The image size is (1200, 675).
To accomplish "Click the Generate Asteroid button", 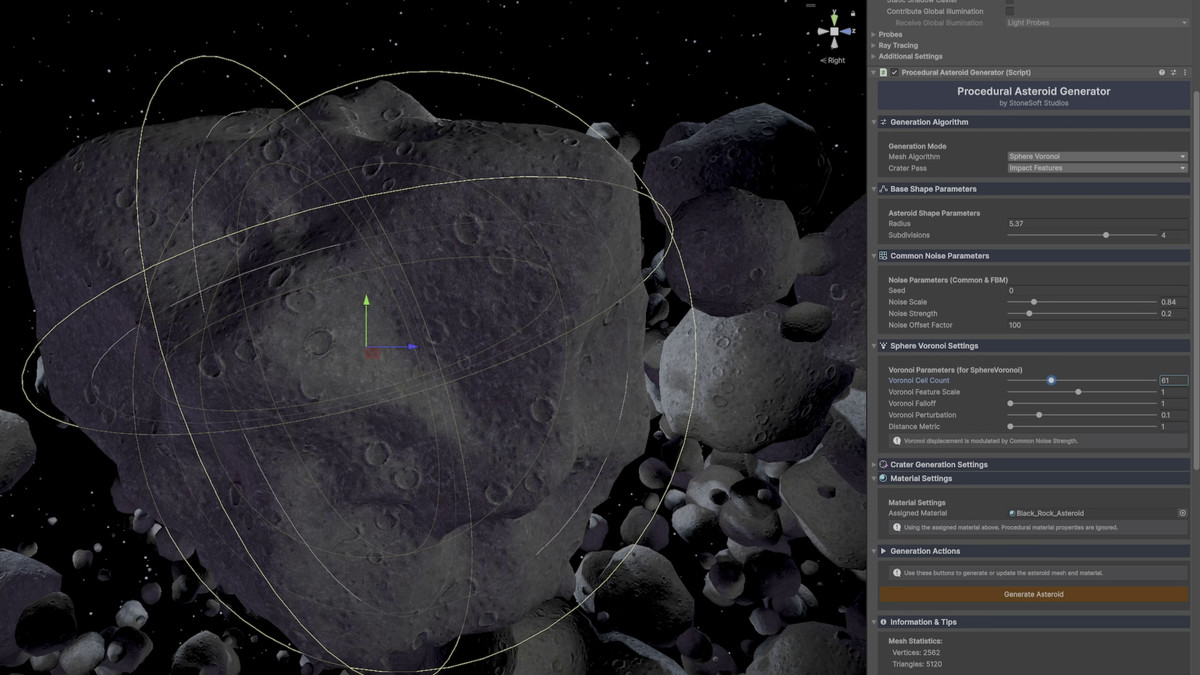I will (1034, 594).
